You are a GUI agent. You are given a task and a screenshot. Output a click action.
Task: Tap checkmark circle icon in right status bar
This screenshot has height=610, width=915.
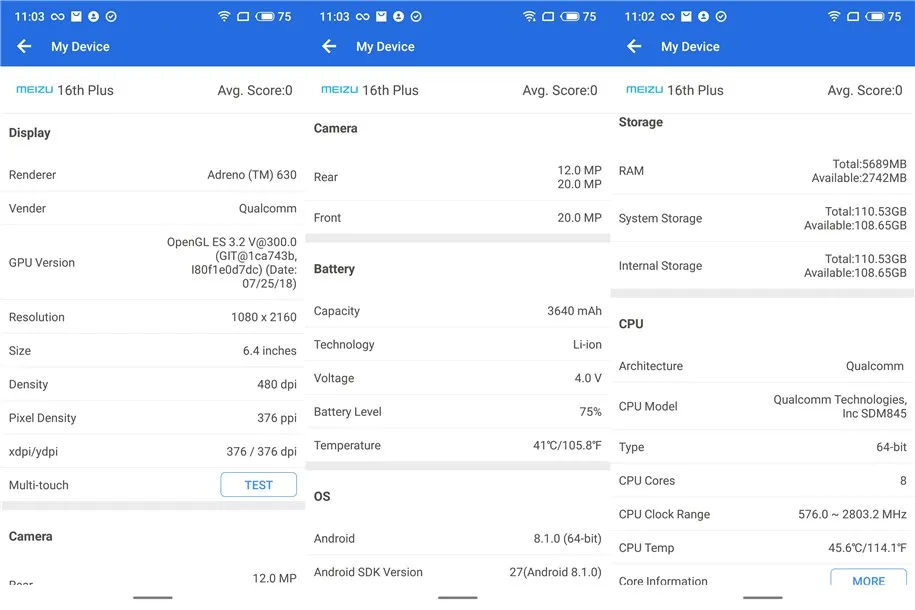(x=721, y=16)
